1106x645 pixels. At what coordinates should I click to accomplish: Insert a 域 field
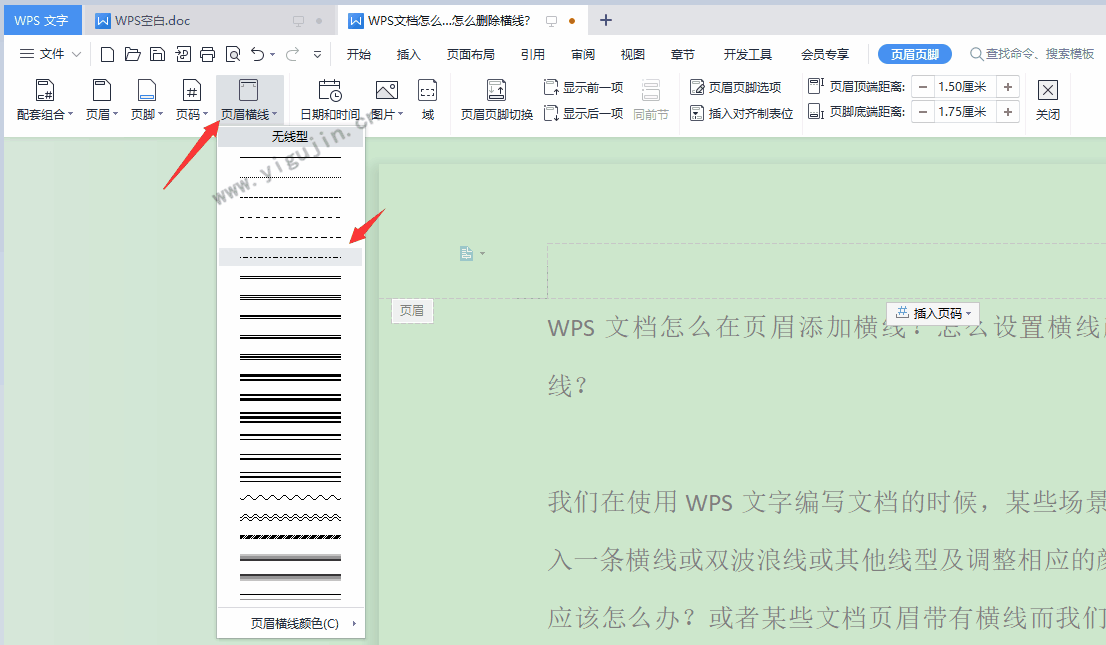tap(427, 100)
